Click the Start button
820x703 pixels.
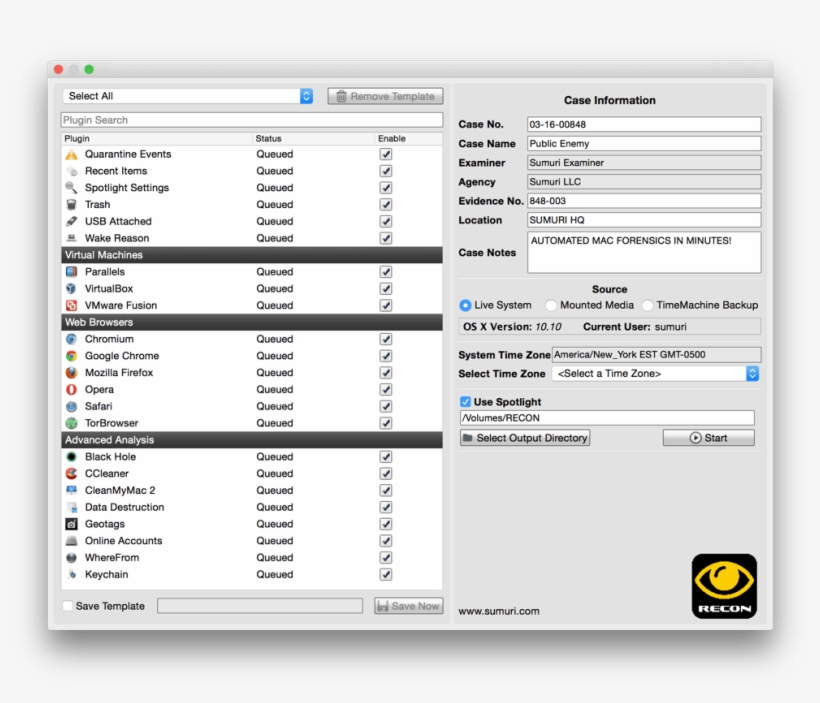click(x=709, y=438)
